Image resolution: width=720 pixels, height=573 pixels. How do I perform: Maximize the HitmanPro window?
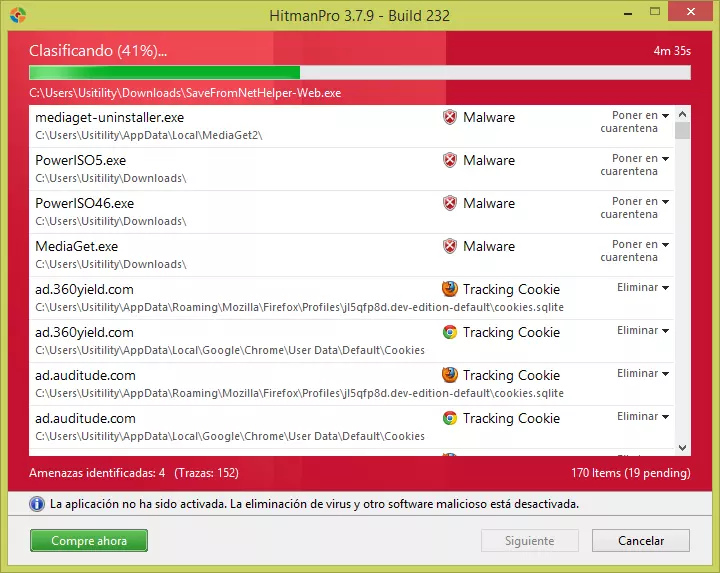coord(655,11)
